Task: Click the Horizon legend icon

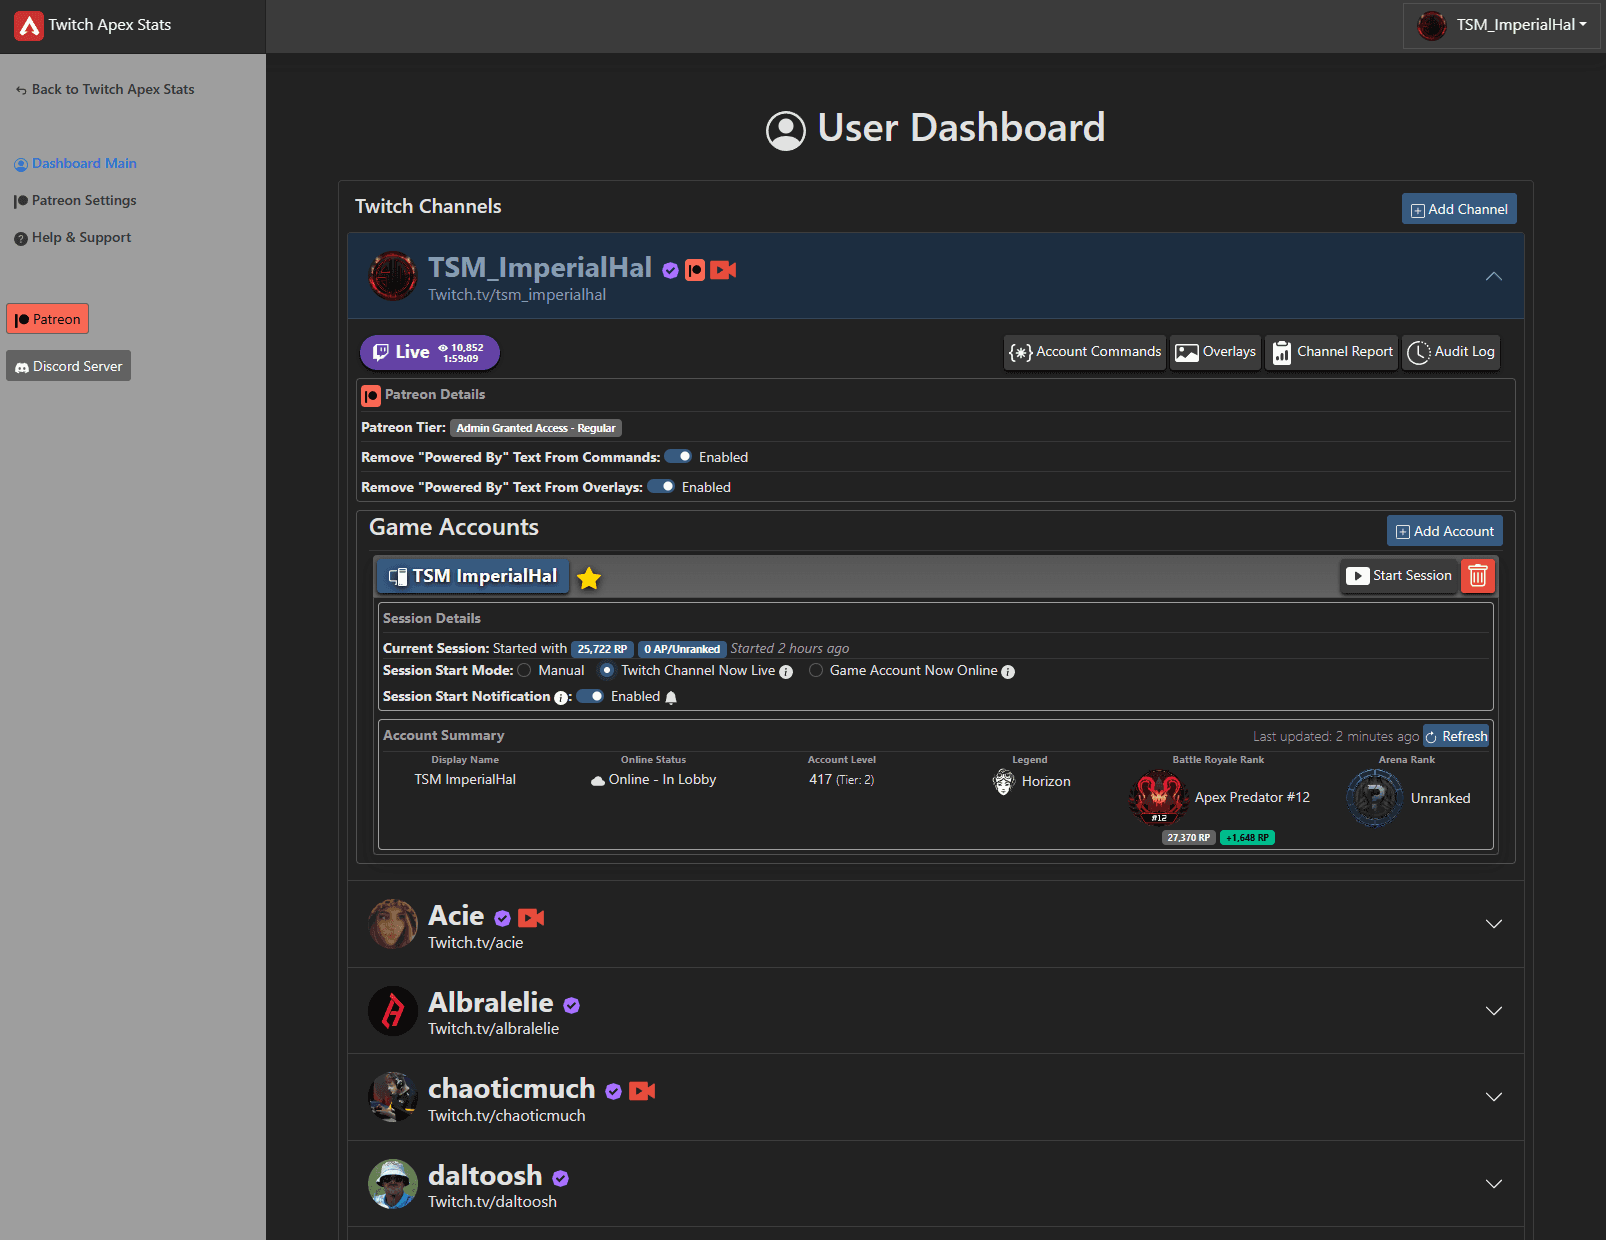Action: 1004,782
